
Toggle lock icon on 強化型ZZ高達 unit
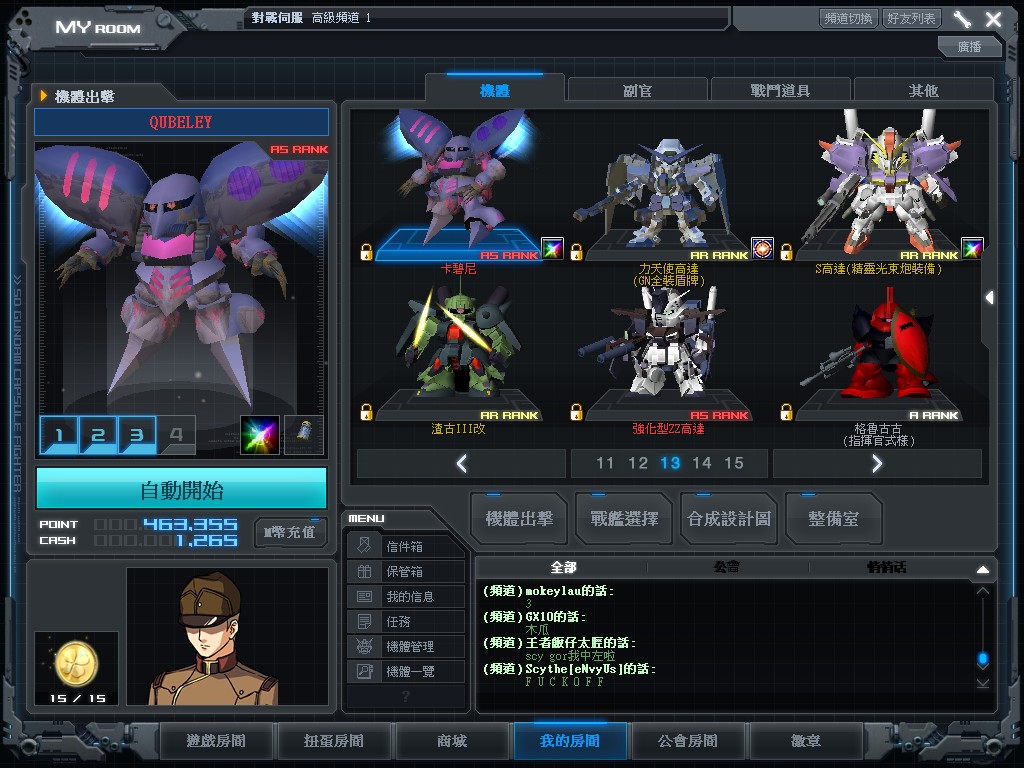pos(576,412)
